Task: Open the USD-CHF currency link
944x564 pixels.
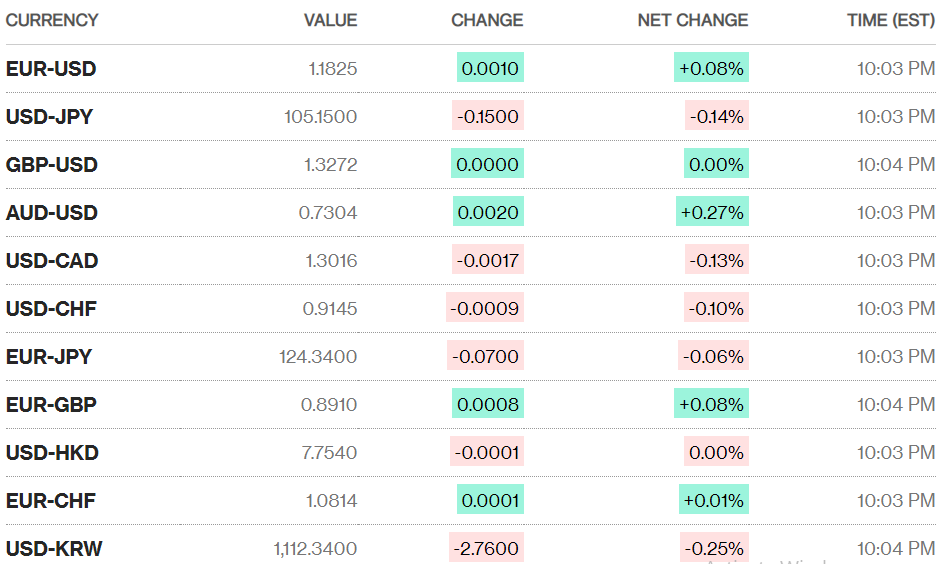Action: point(51,309)
